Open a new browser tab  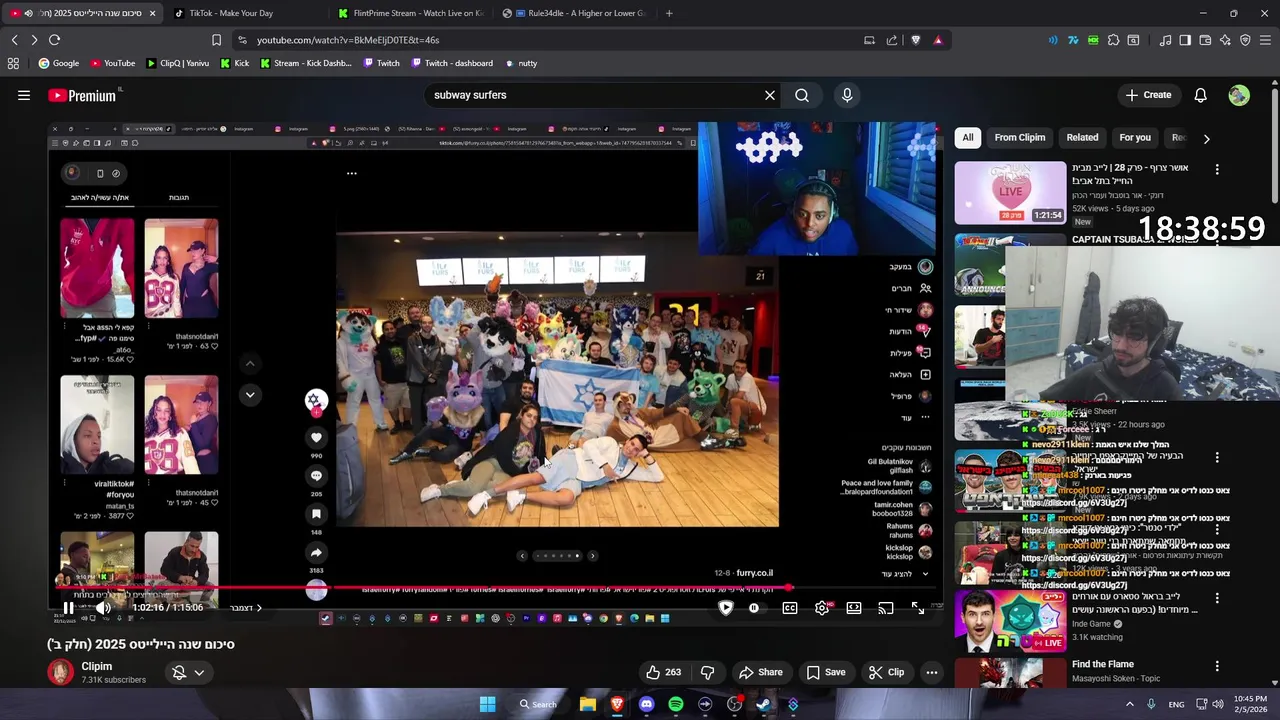pos(669,13)
